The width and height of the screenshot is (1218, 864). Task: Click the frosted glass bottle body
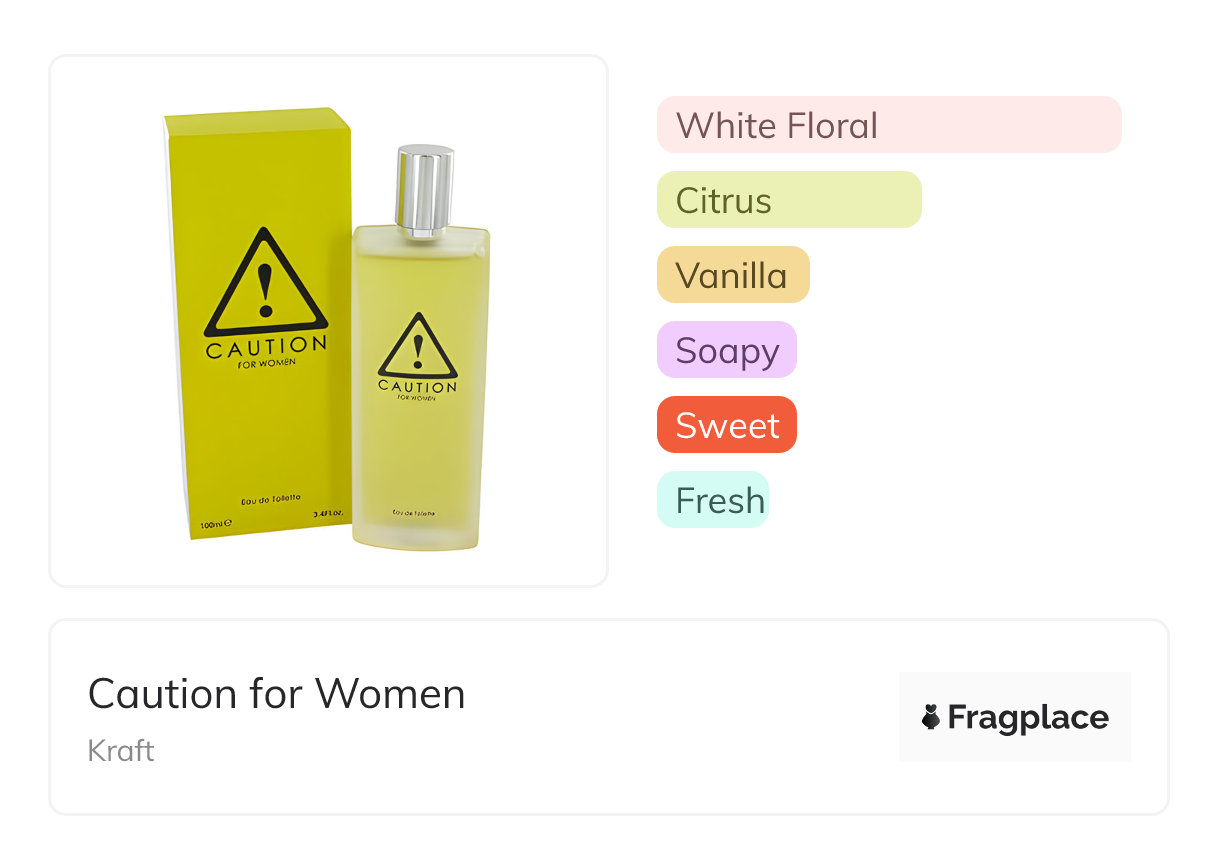click(x=421, y=390)
